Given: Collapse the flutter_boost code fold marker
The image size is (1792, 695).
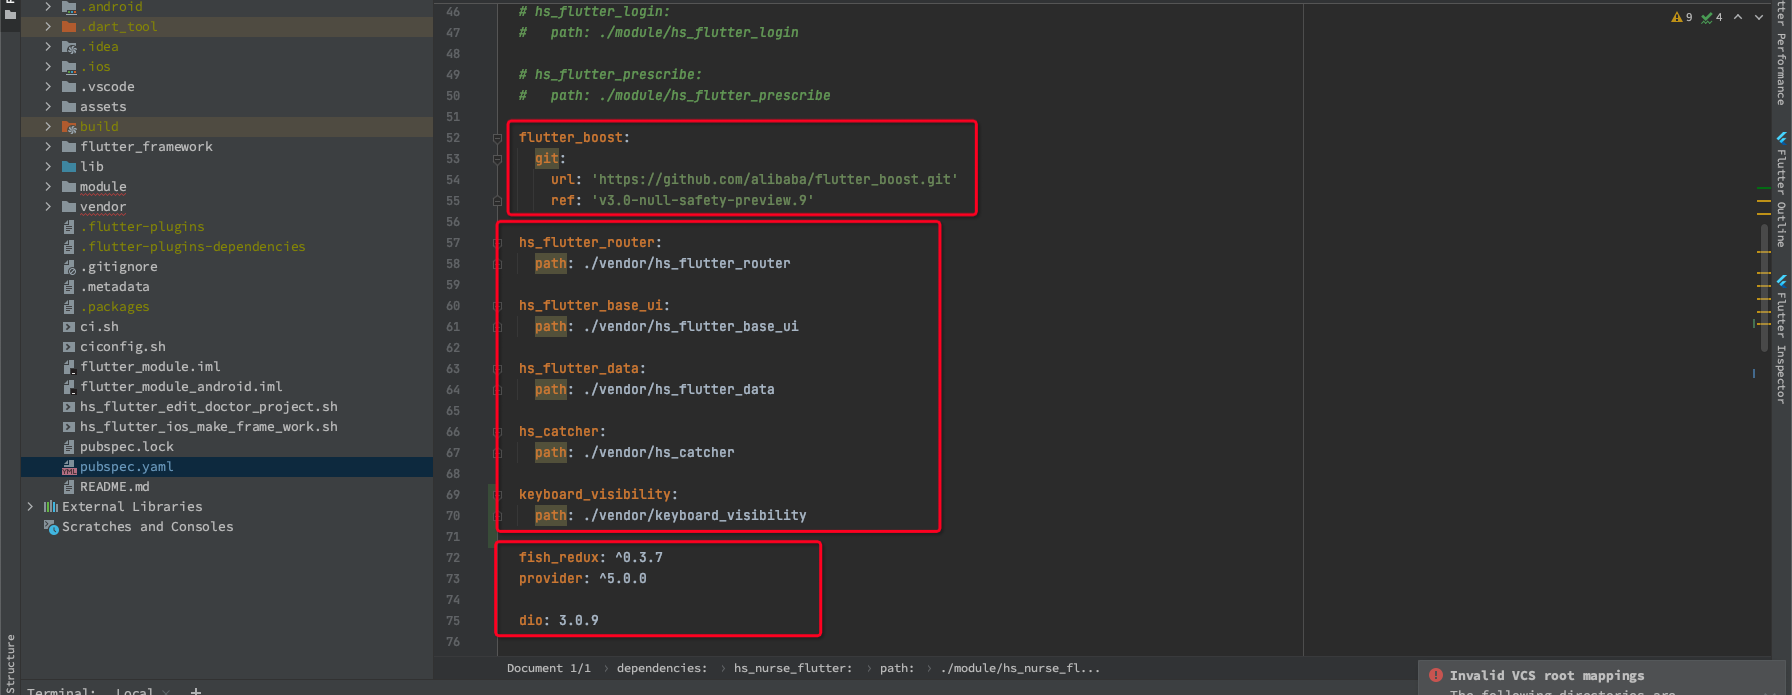Looking at the screenshot, I should click(x=497, y=138).
